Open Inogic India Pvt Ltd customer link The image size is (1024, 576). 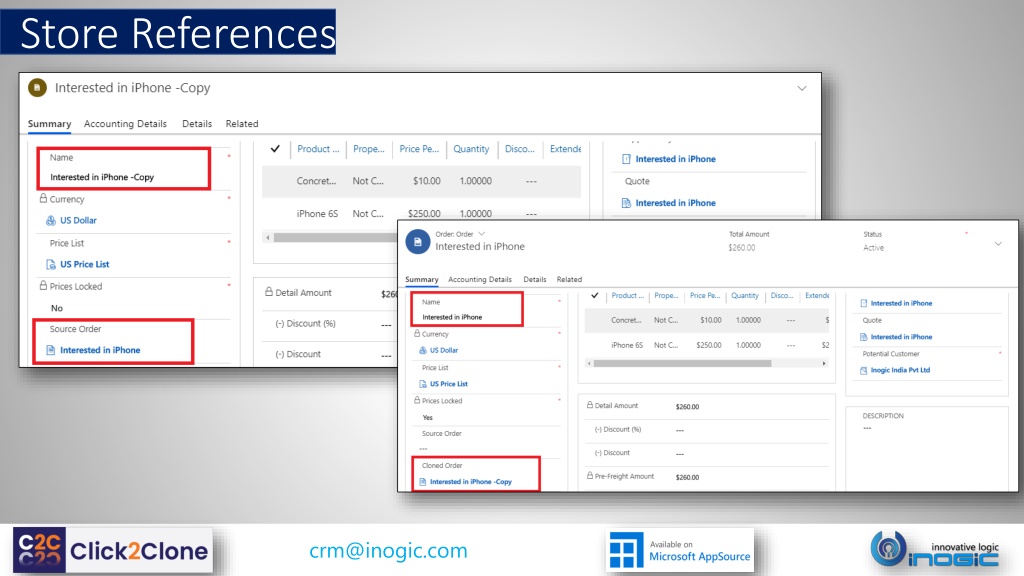[x=900, y=370]
